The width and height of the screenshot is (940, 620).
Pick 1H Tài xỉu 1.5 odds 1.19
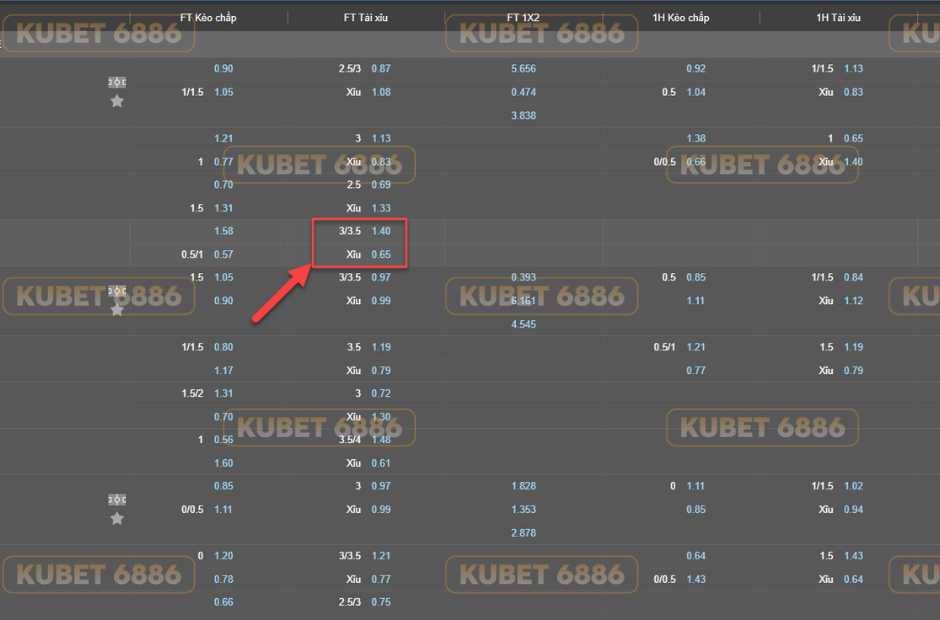(x=853, y=347)
